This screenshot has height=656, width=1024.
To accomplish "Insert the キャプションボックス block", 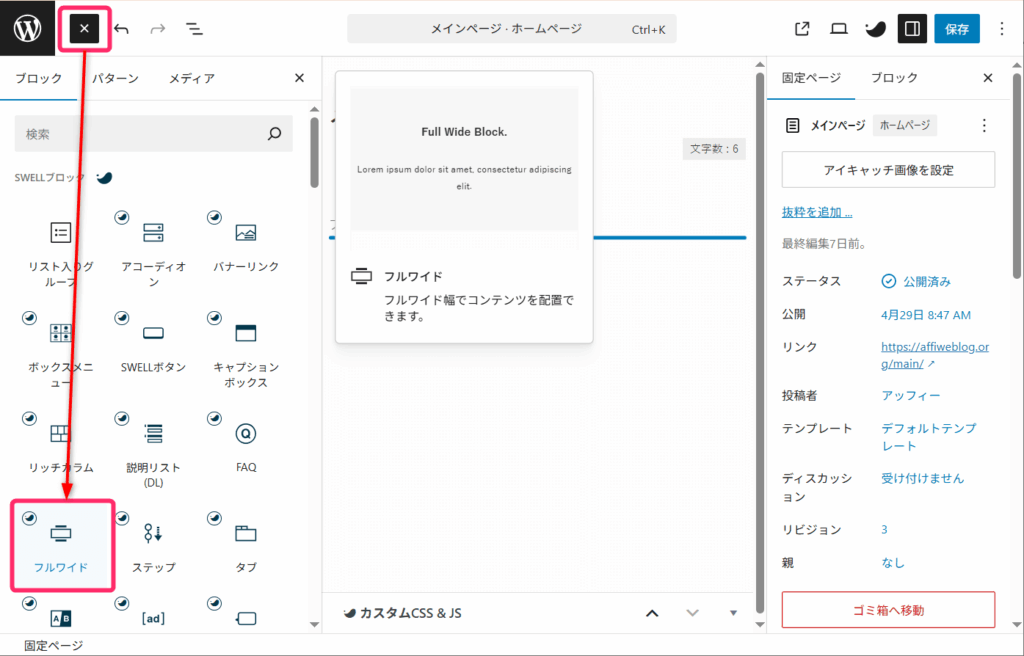I will 246,353.
